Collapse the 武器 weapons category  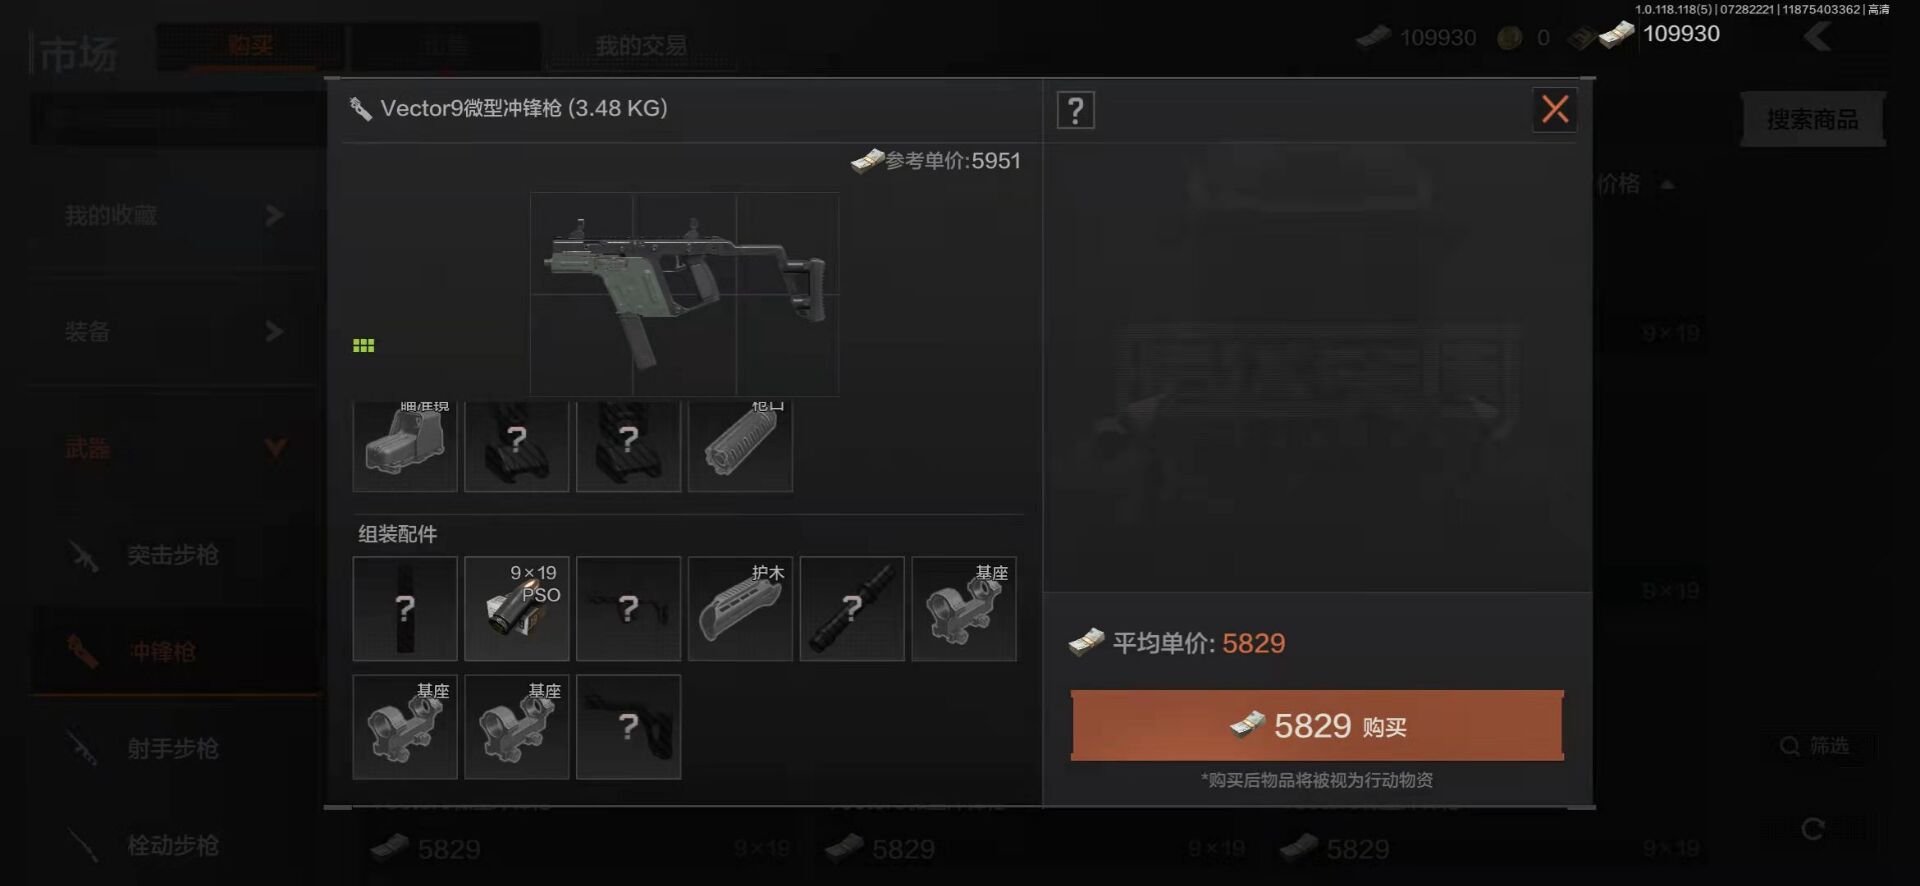pos(175,449)
